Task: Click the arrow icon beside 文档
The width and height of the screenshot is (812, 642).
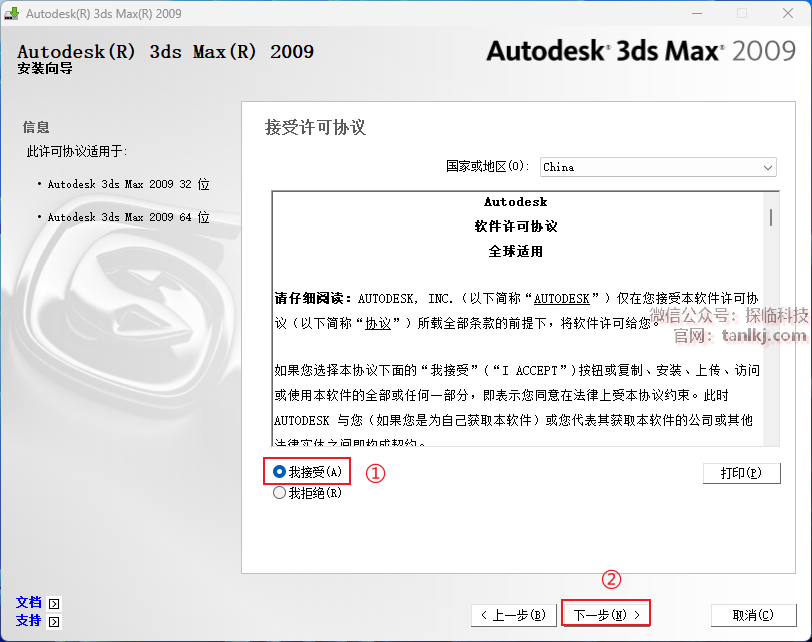Action: tap(54, 604)
